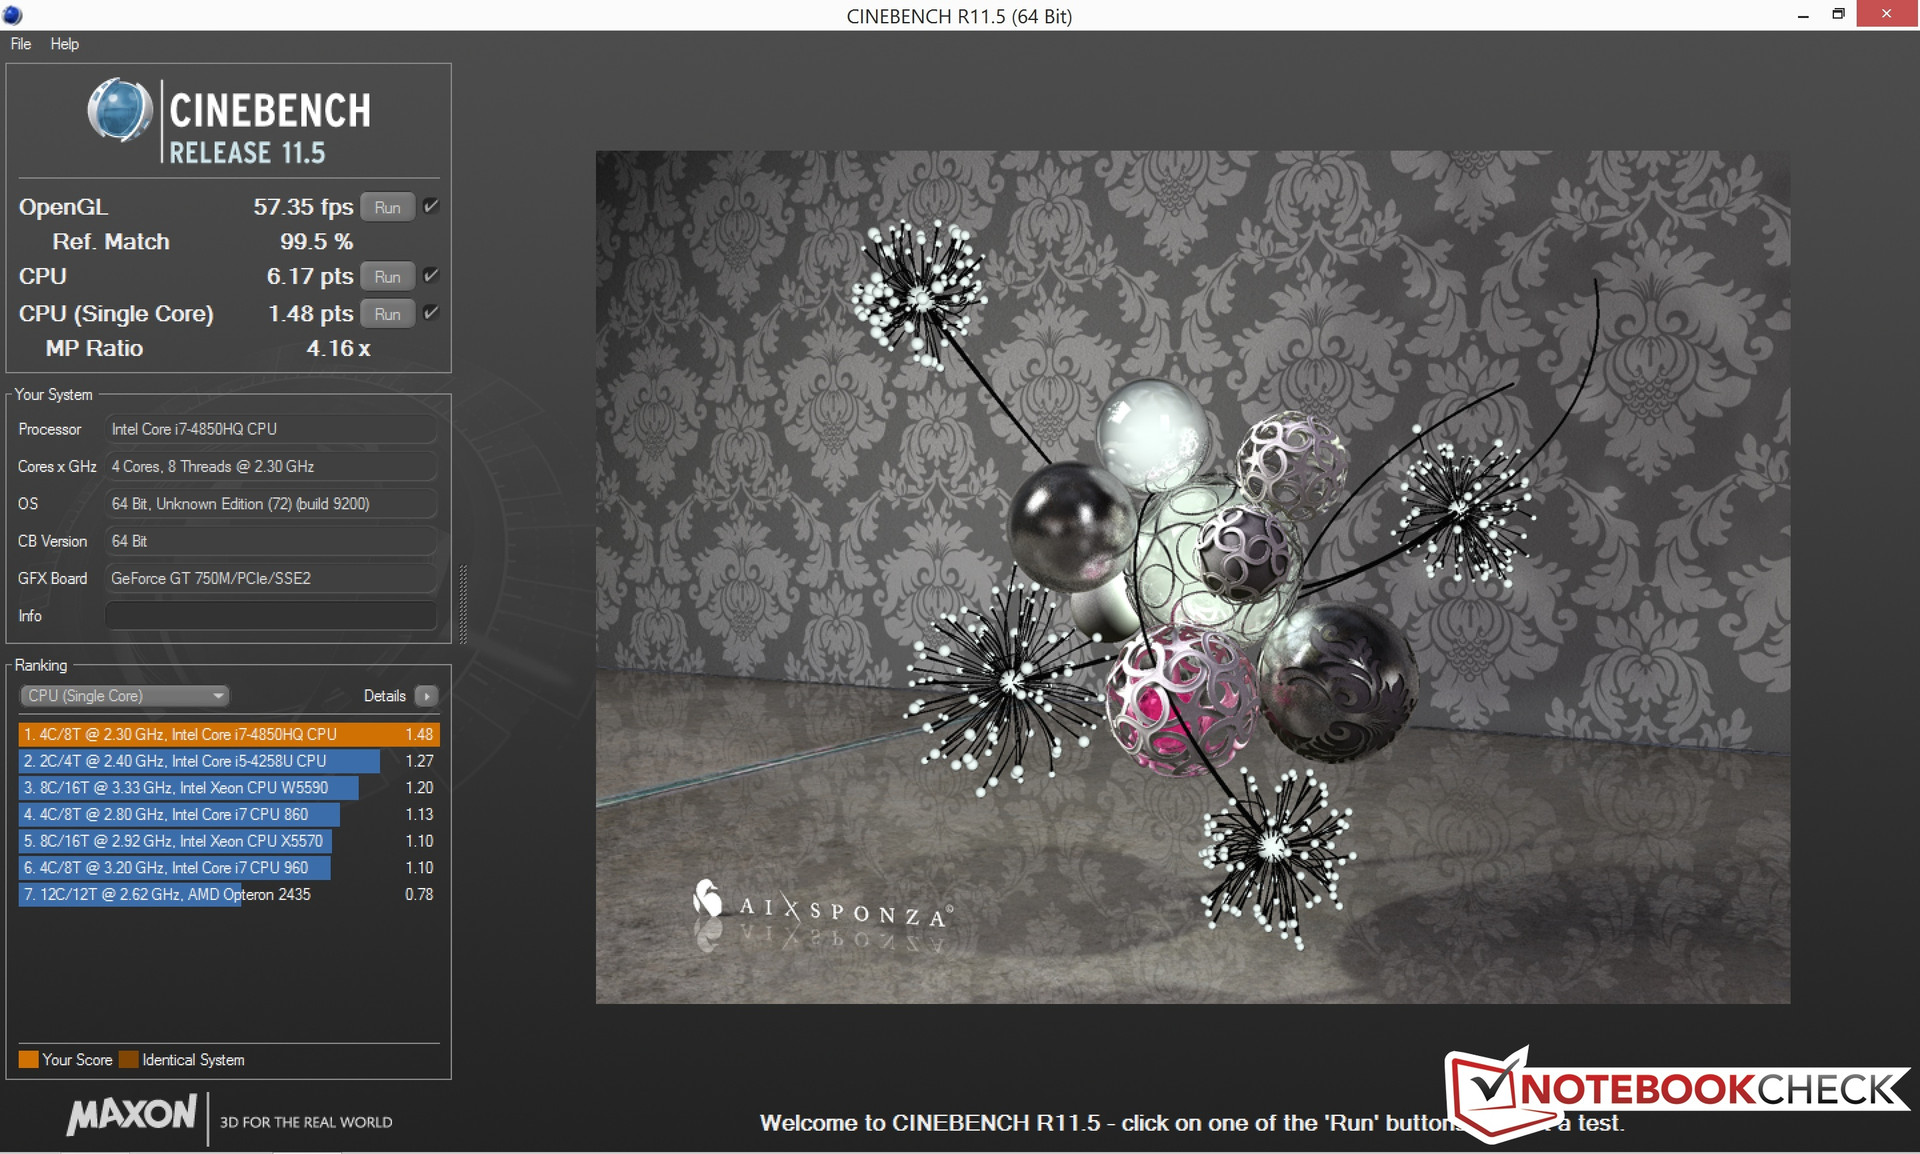Expand ranking Details view

click(385, 696)
